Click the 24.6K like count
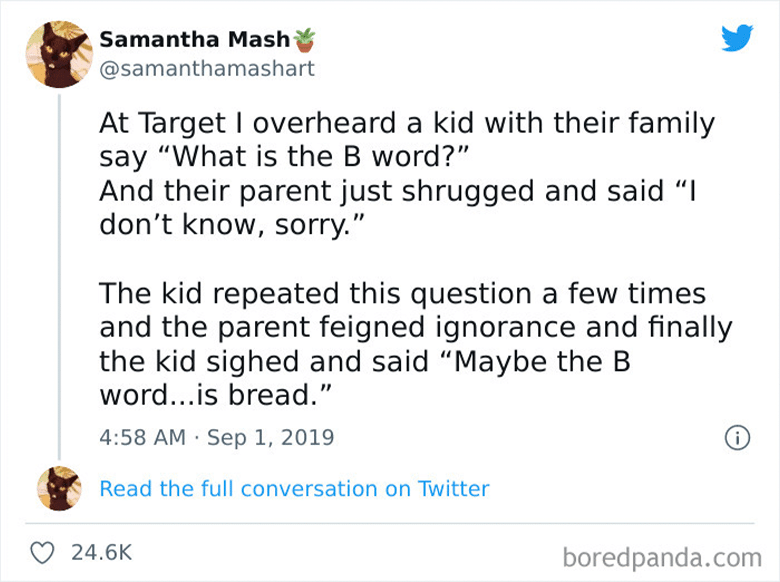This screenshot has height=582, width=780. click(99, 551)
